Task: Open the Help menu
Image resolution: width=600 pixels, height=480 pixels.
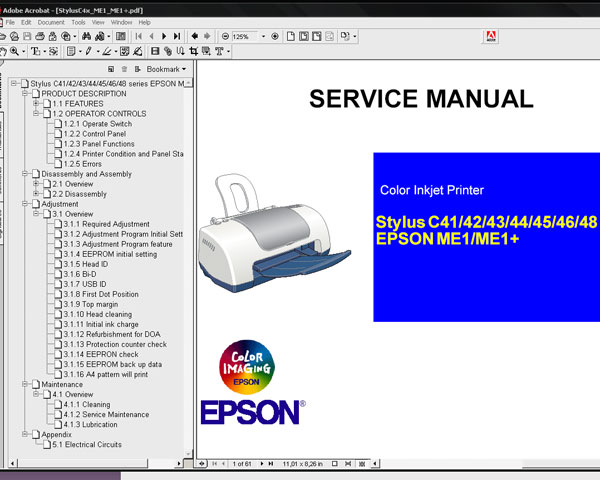Action: [x=144, y=22]
